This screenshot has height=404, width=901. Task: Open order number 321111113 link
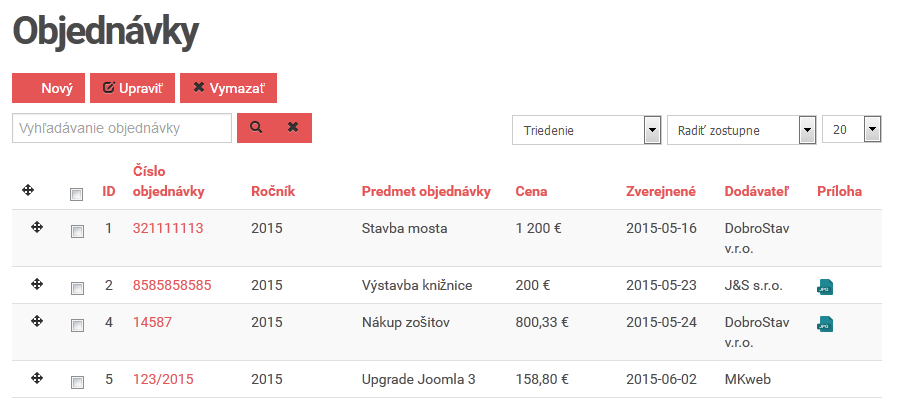(x=168, y=228)
